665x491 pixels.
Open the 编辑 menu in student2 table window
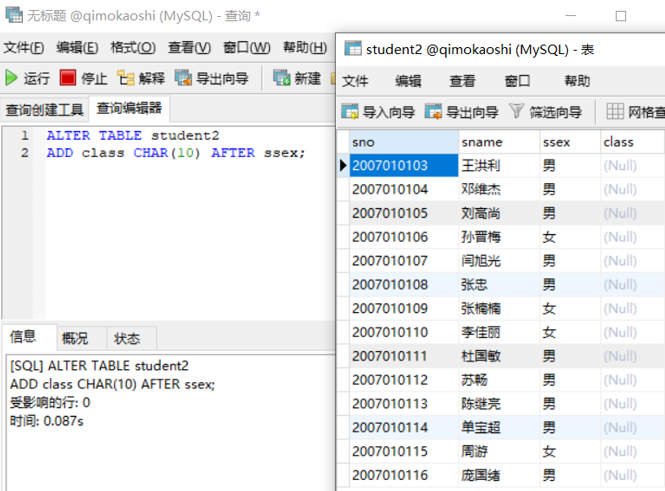pyautogui.click(x=408, y=81)
